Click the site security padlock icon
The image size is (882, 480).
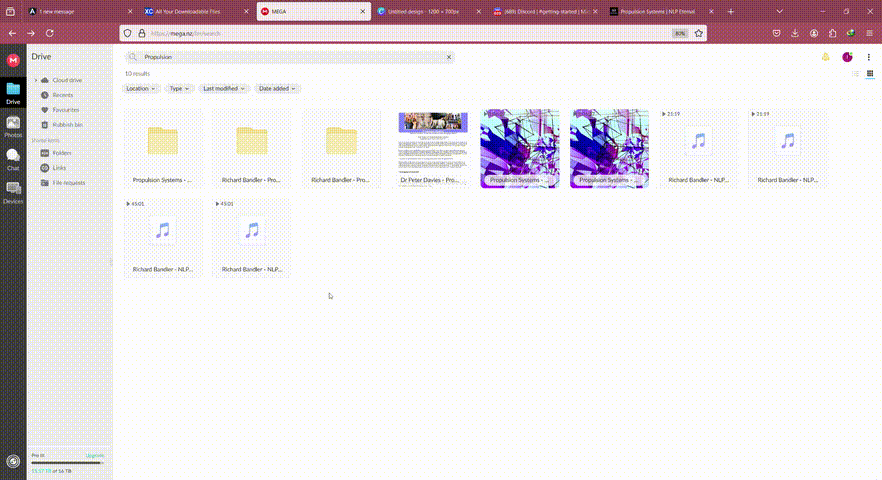[x=142, y=33]
